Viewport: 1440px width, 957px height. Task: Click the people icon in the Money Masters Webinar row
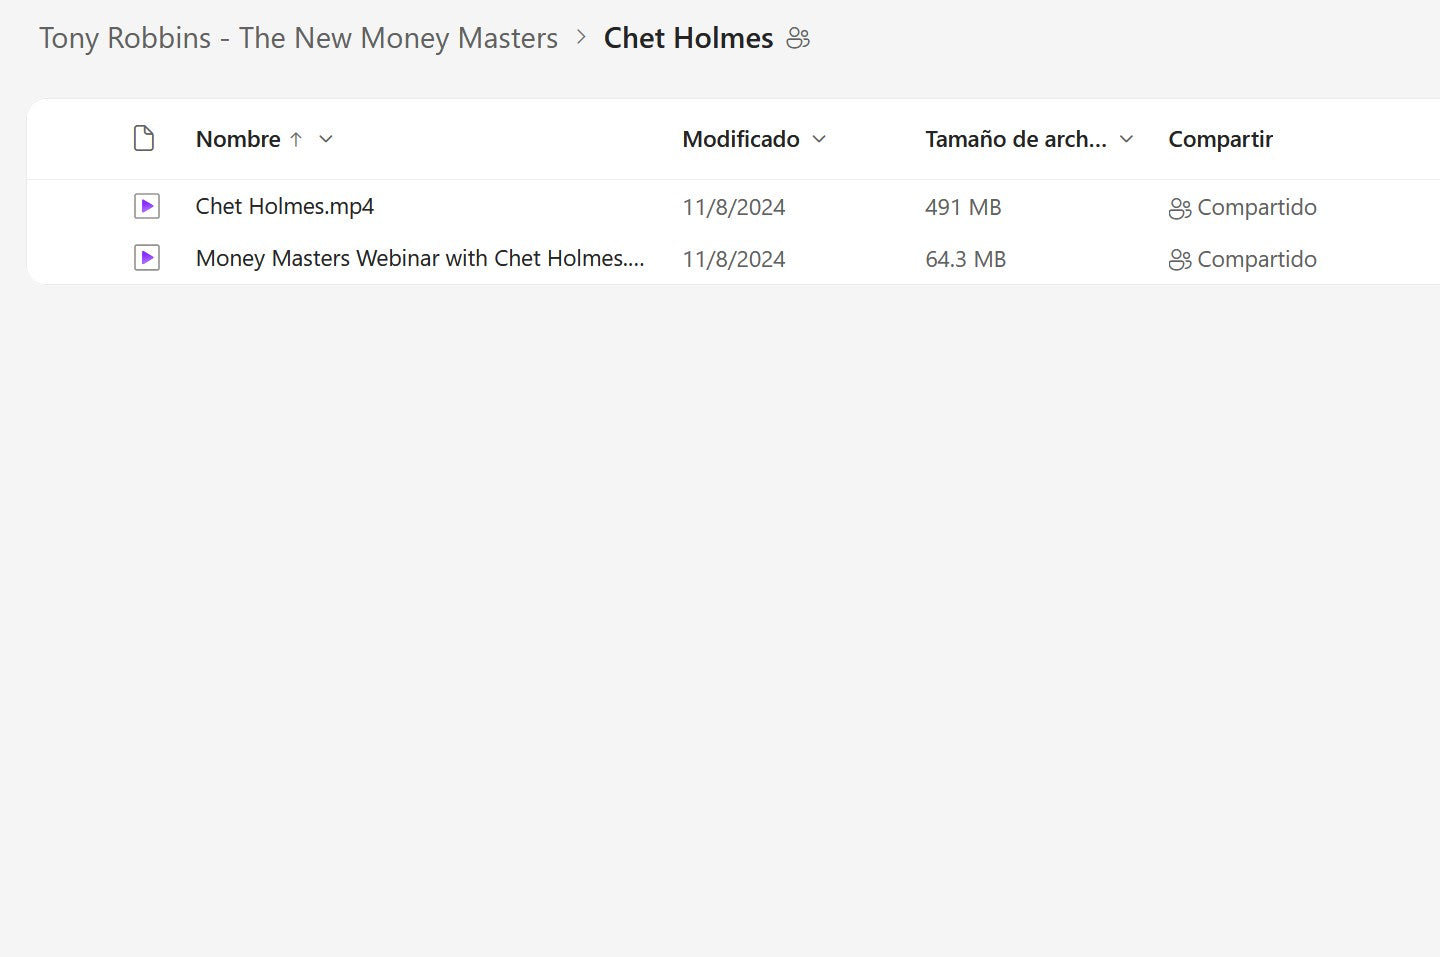tap(1180, 260)
